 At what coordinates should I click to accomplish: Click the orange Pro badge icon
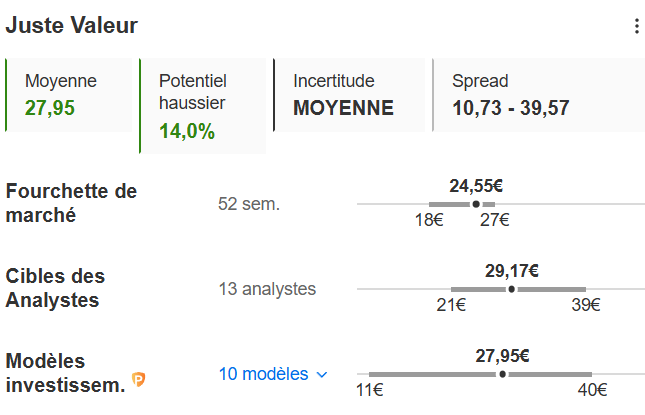point(139,380)
